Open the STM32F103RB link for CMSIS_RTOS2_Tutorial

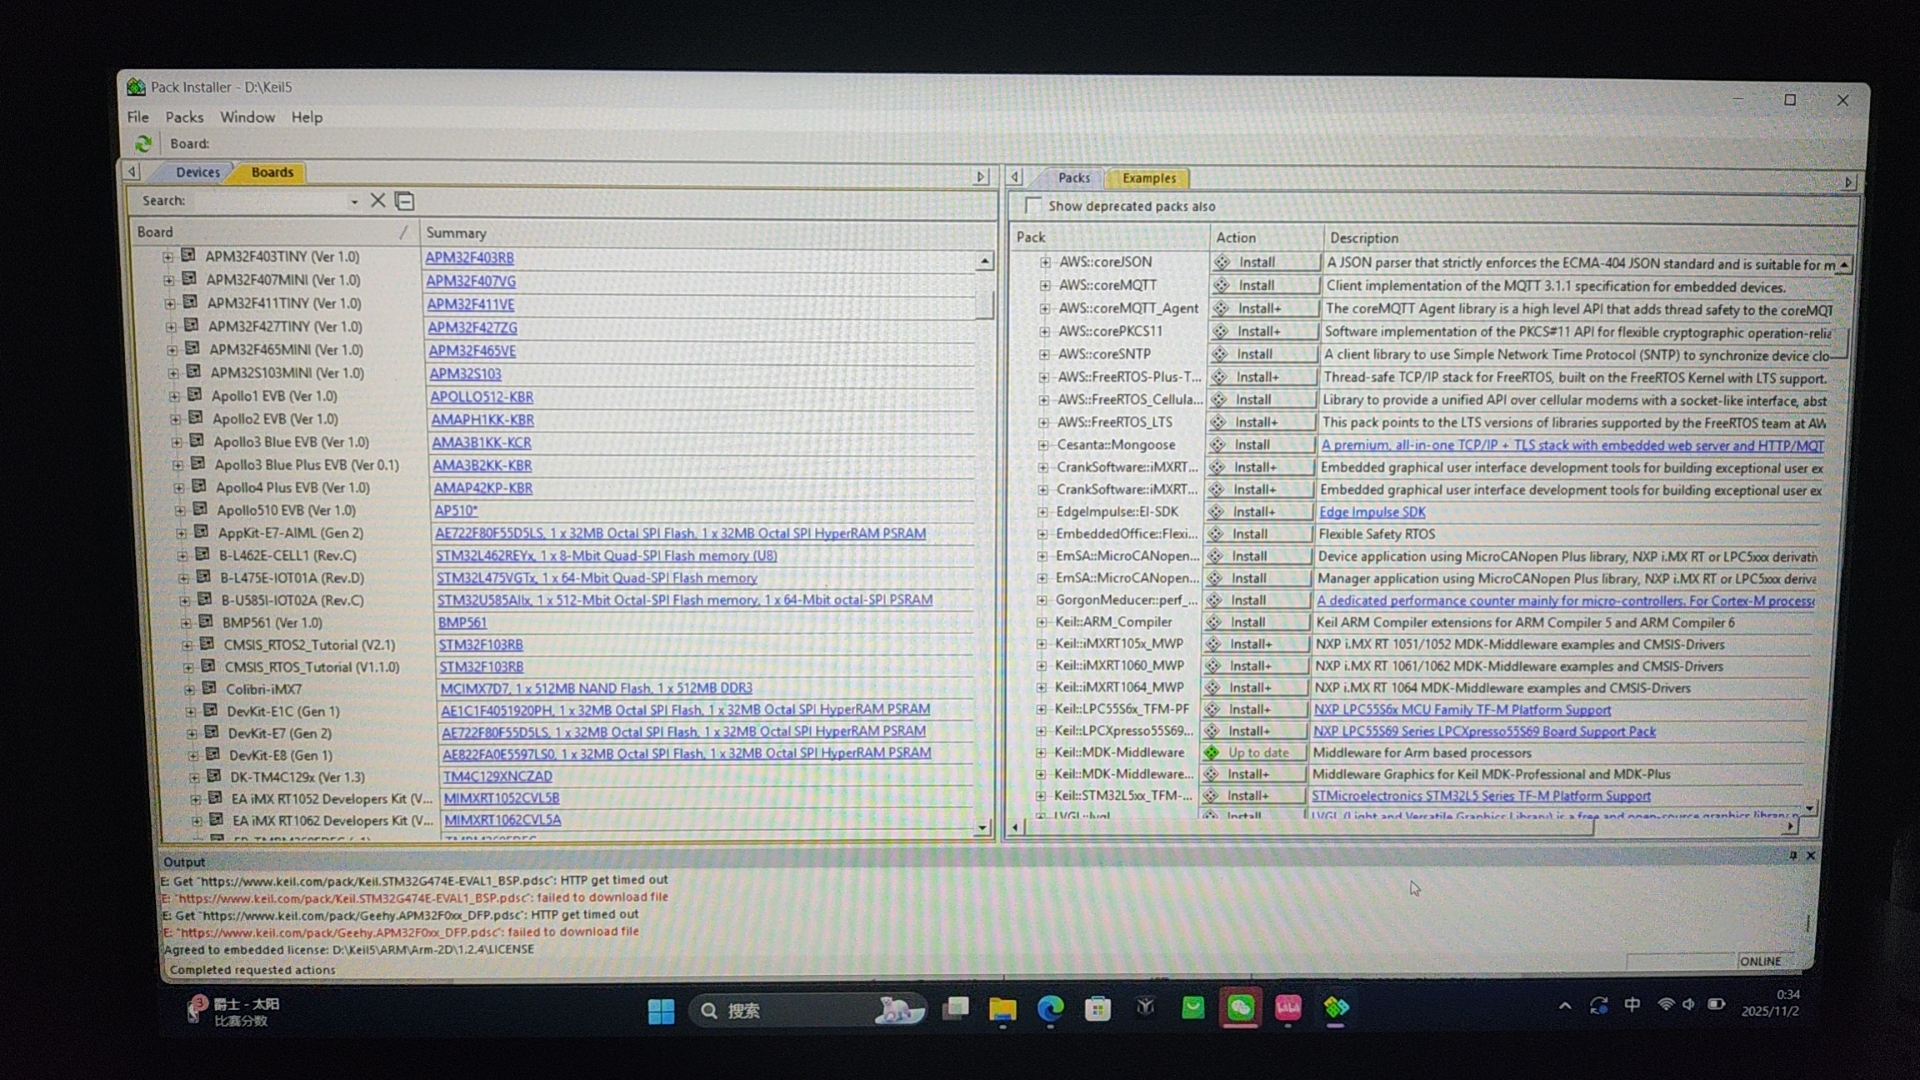click(x=480, y=645)
